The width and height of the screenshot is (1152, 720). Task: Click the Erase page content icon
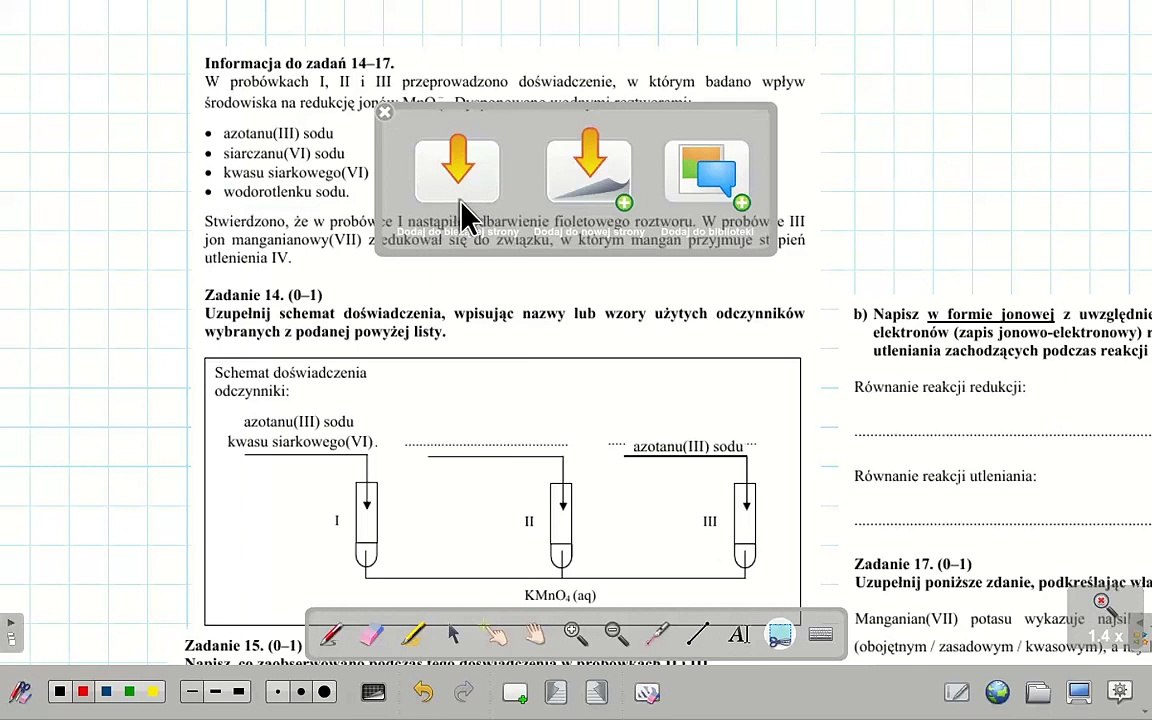[x=647, y=692]
